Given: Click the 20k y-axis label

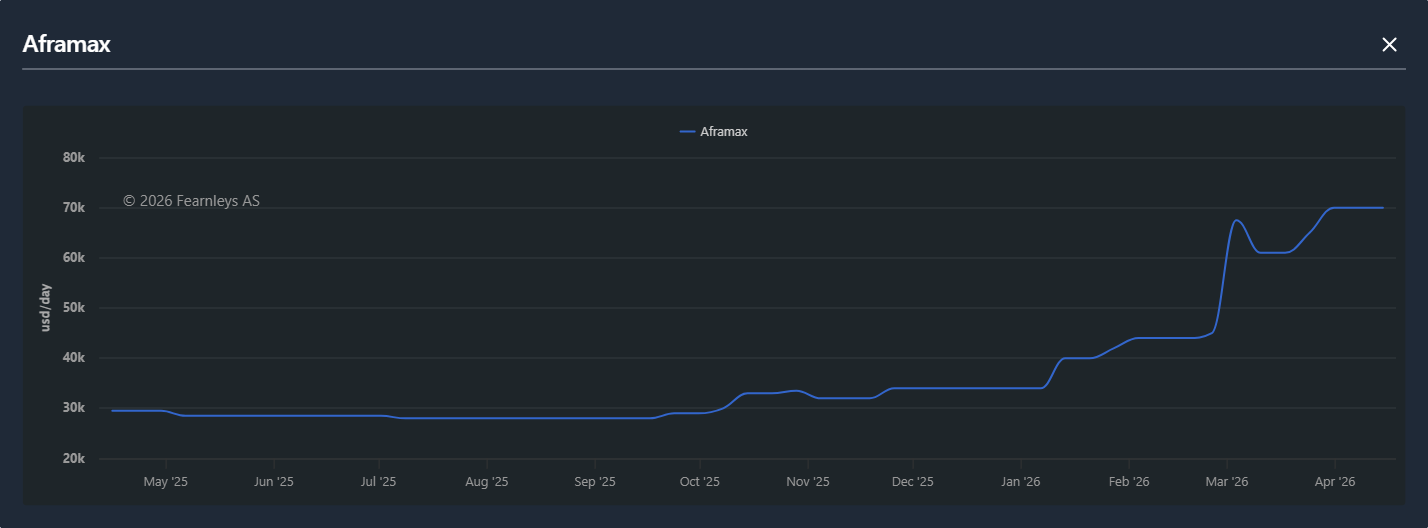Looking at the screenshot, I should (73, 459).
